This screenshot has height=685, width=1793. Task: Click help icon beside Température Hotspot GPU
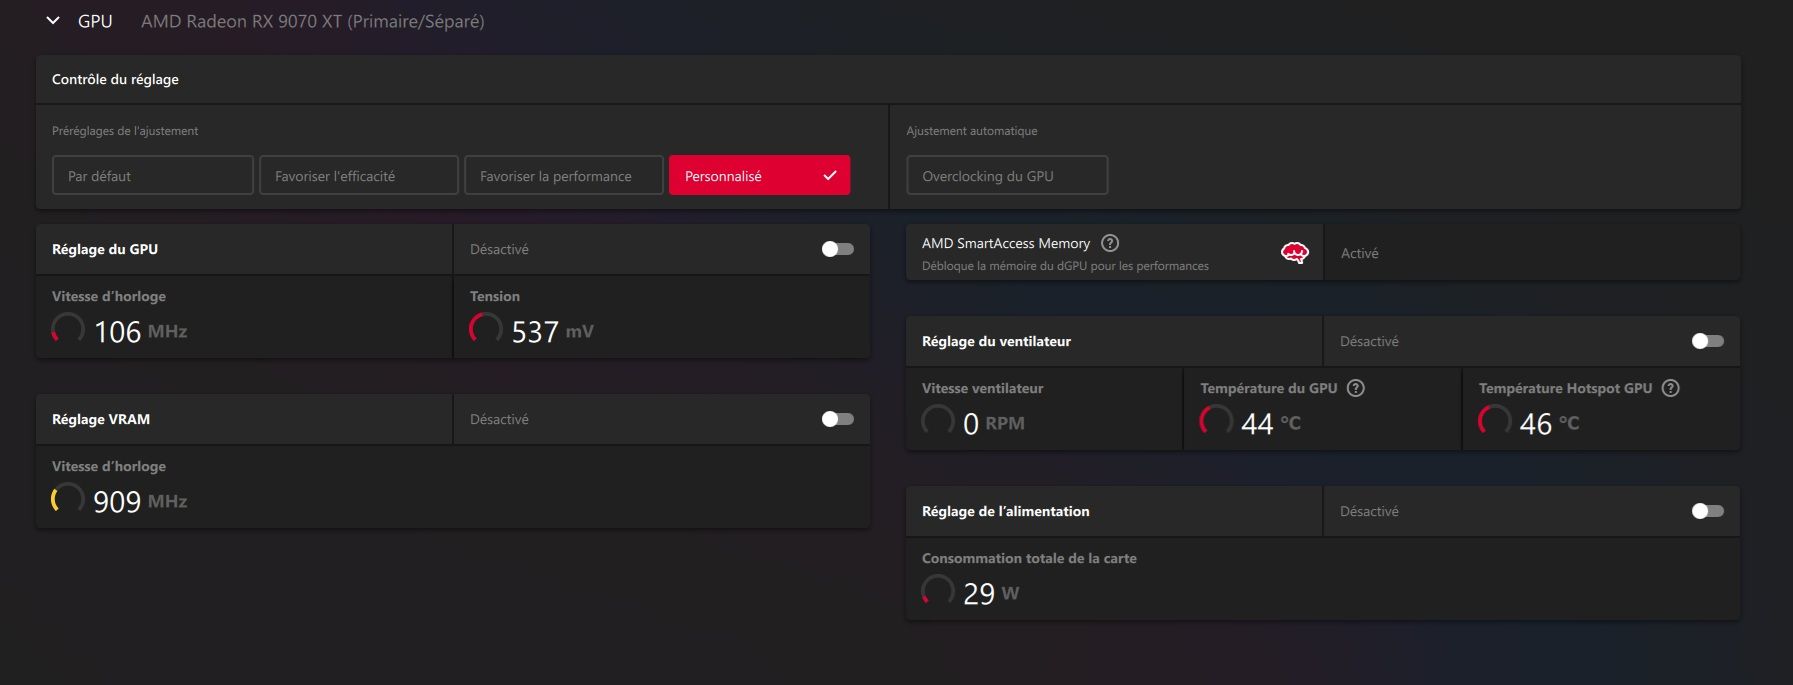1670,388
